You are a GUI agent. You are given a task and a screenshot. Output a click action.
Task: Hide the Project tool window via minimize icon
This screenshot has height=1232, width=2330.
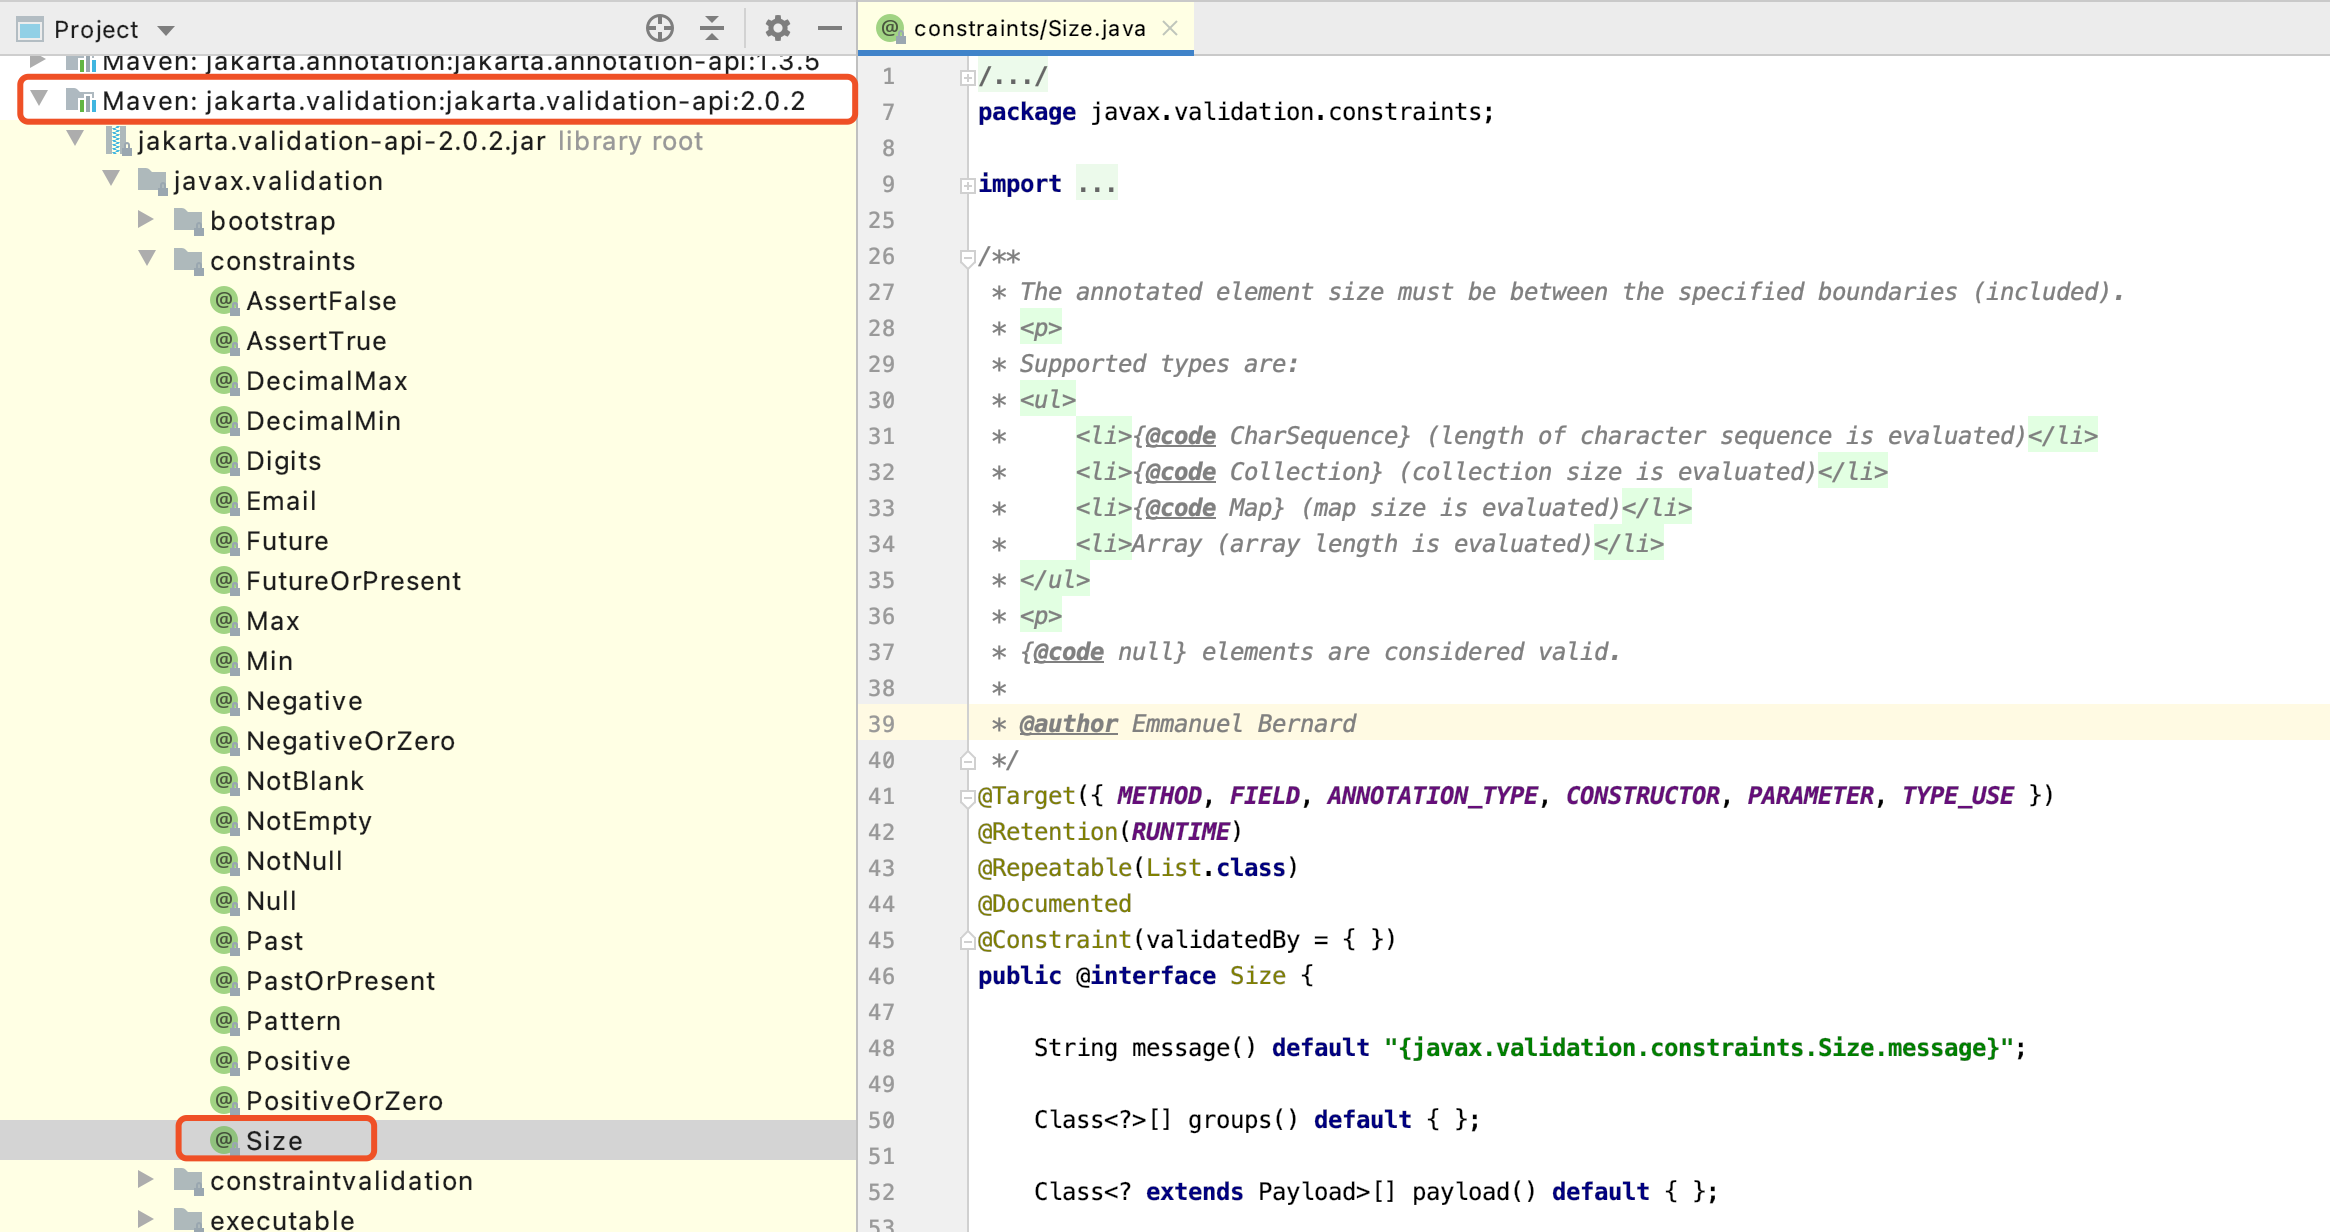(831, 28)
